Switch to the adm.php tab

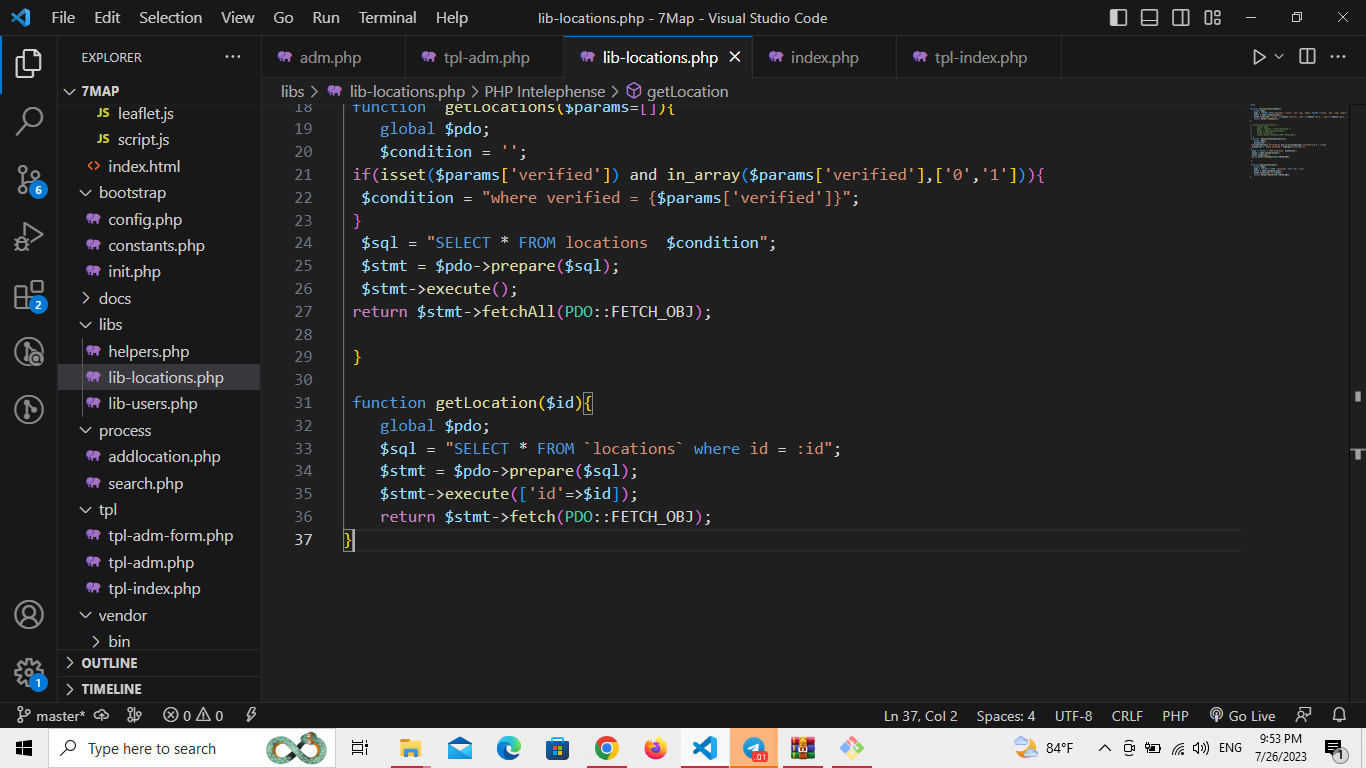pos(333,57)
